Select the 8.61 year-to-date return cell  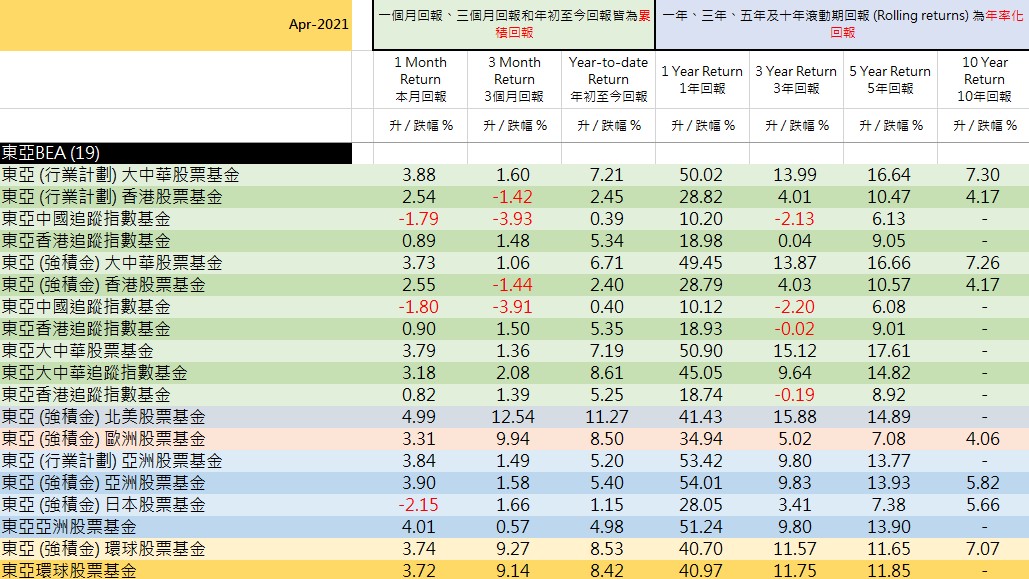point(607,373)
